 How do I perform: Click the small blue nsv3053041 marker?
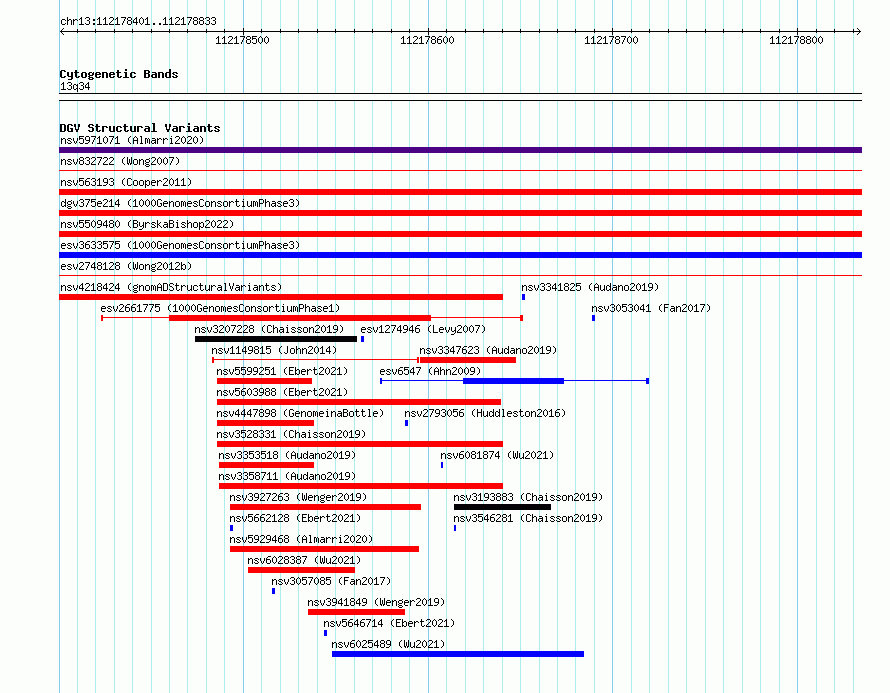593,318
